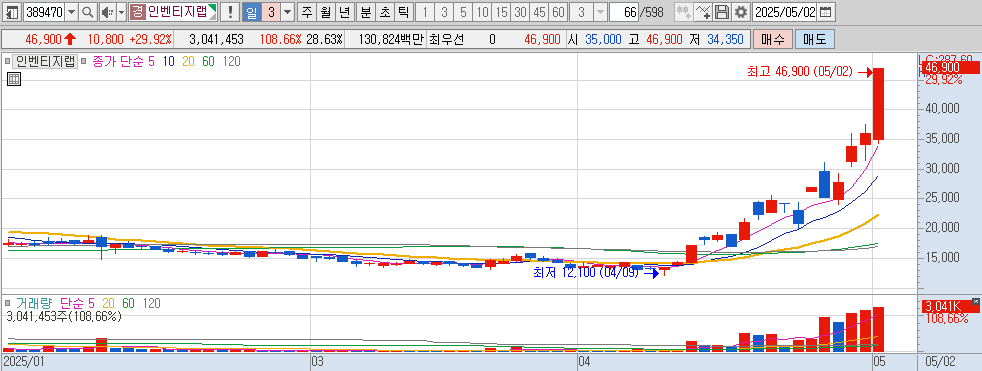Screen dimensions: 982x371
Task: Click the exclamation mark info button
Action: [230, 11]
